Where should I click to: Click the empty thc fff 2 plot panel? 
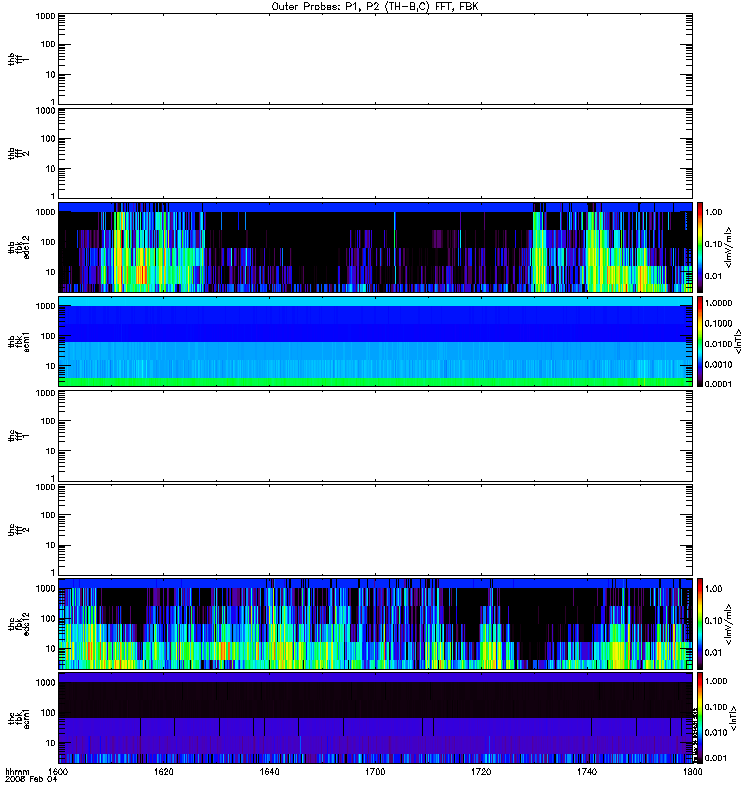(x=376, y=530)
